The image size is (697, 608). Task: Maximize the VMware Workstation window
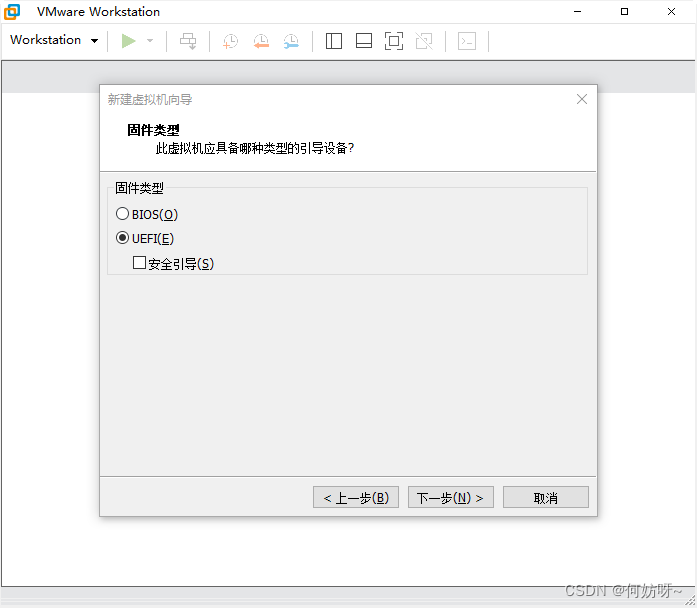pyautogui.click(x=625, y=12)
